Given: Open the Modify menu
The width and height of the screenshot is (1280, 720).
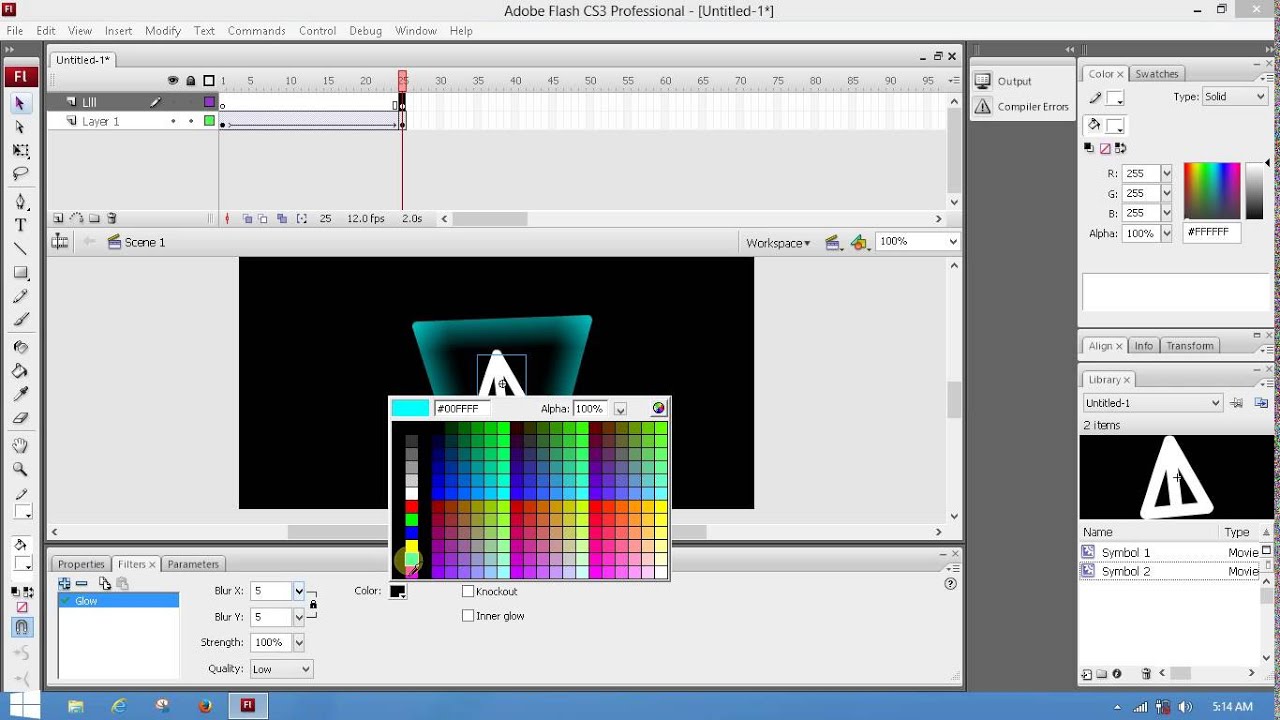Looking at the screenshot, I should click(x=163, y=31).
